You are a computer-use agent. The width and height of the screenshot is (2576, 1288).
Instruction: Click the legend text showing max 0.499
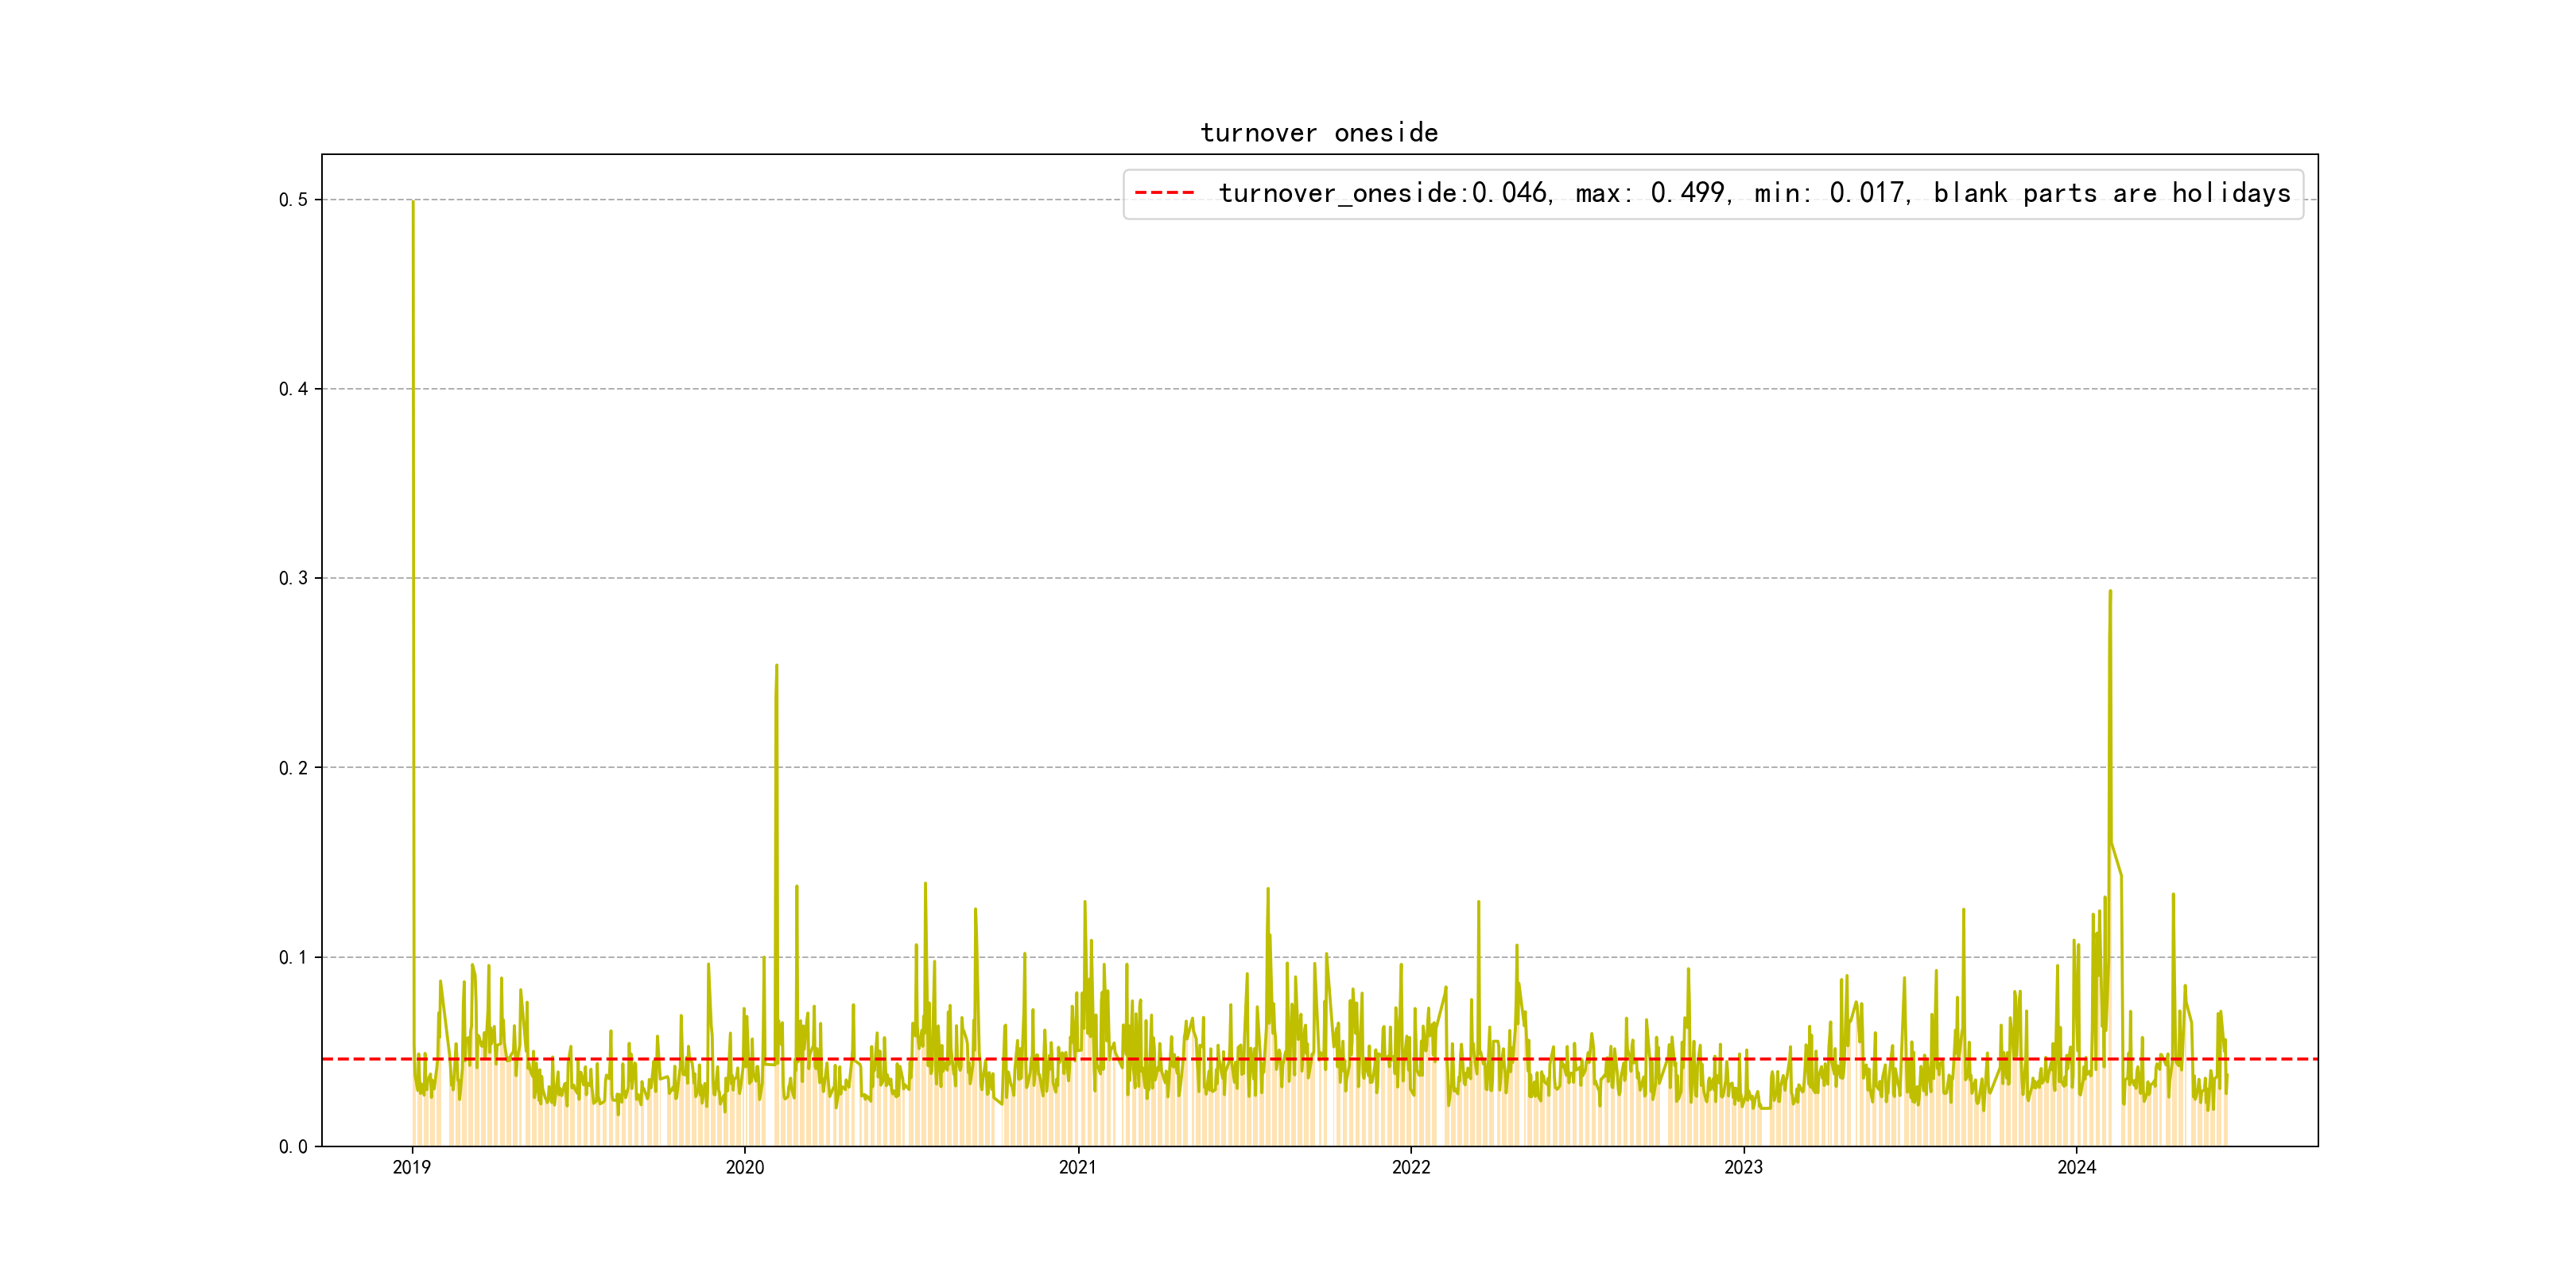[1651, 193]
